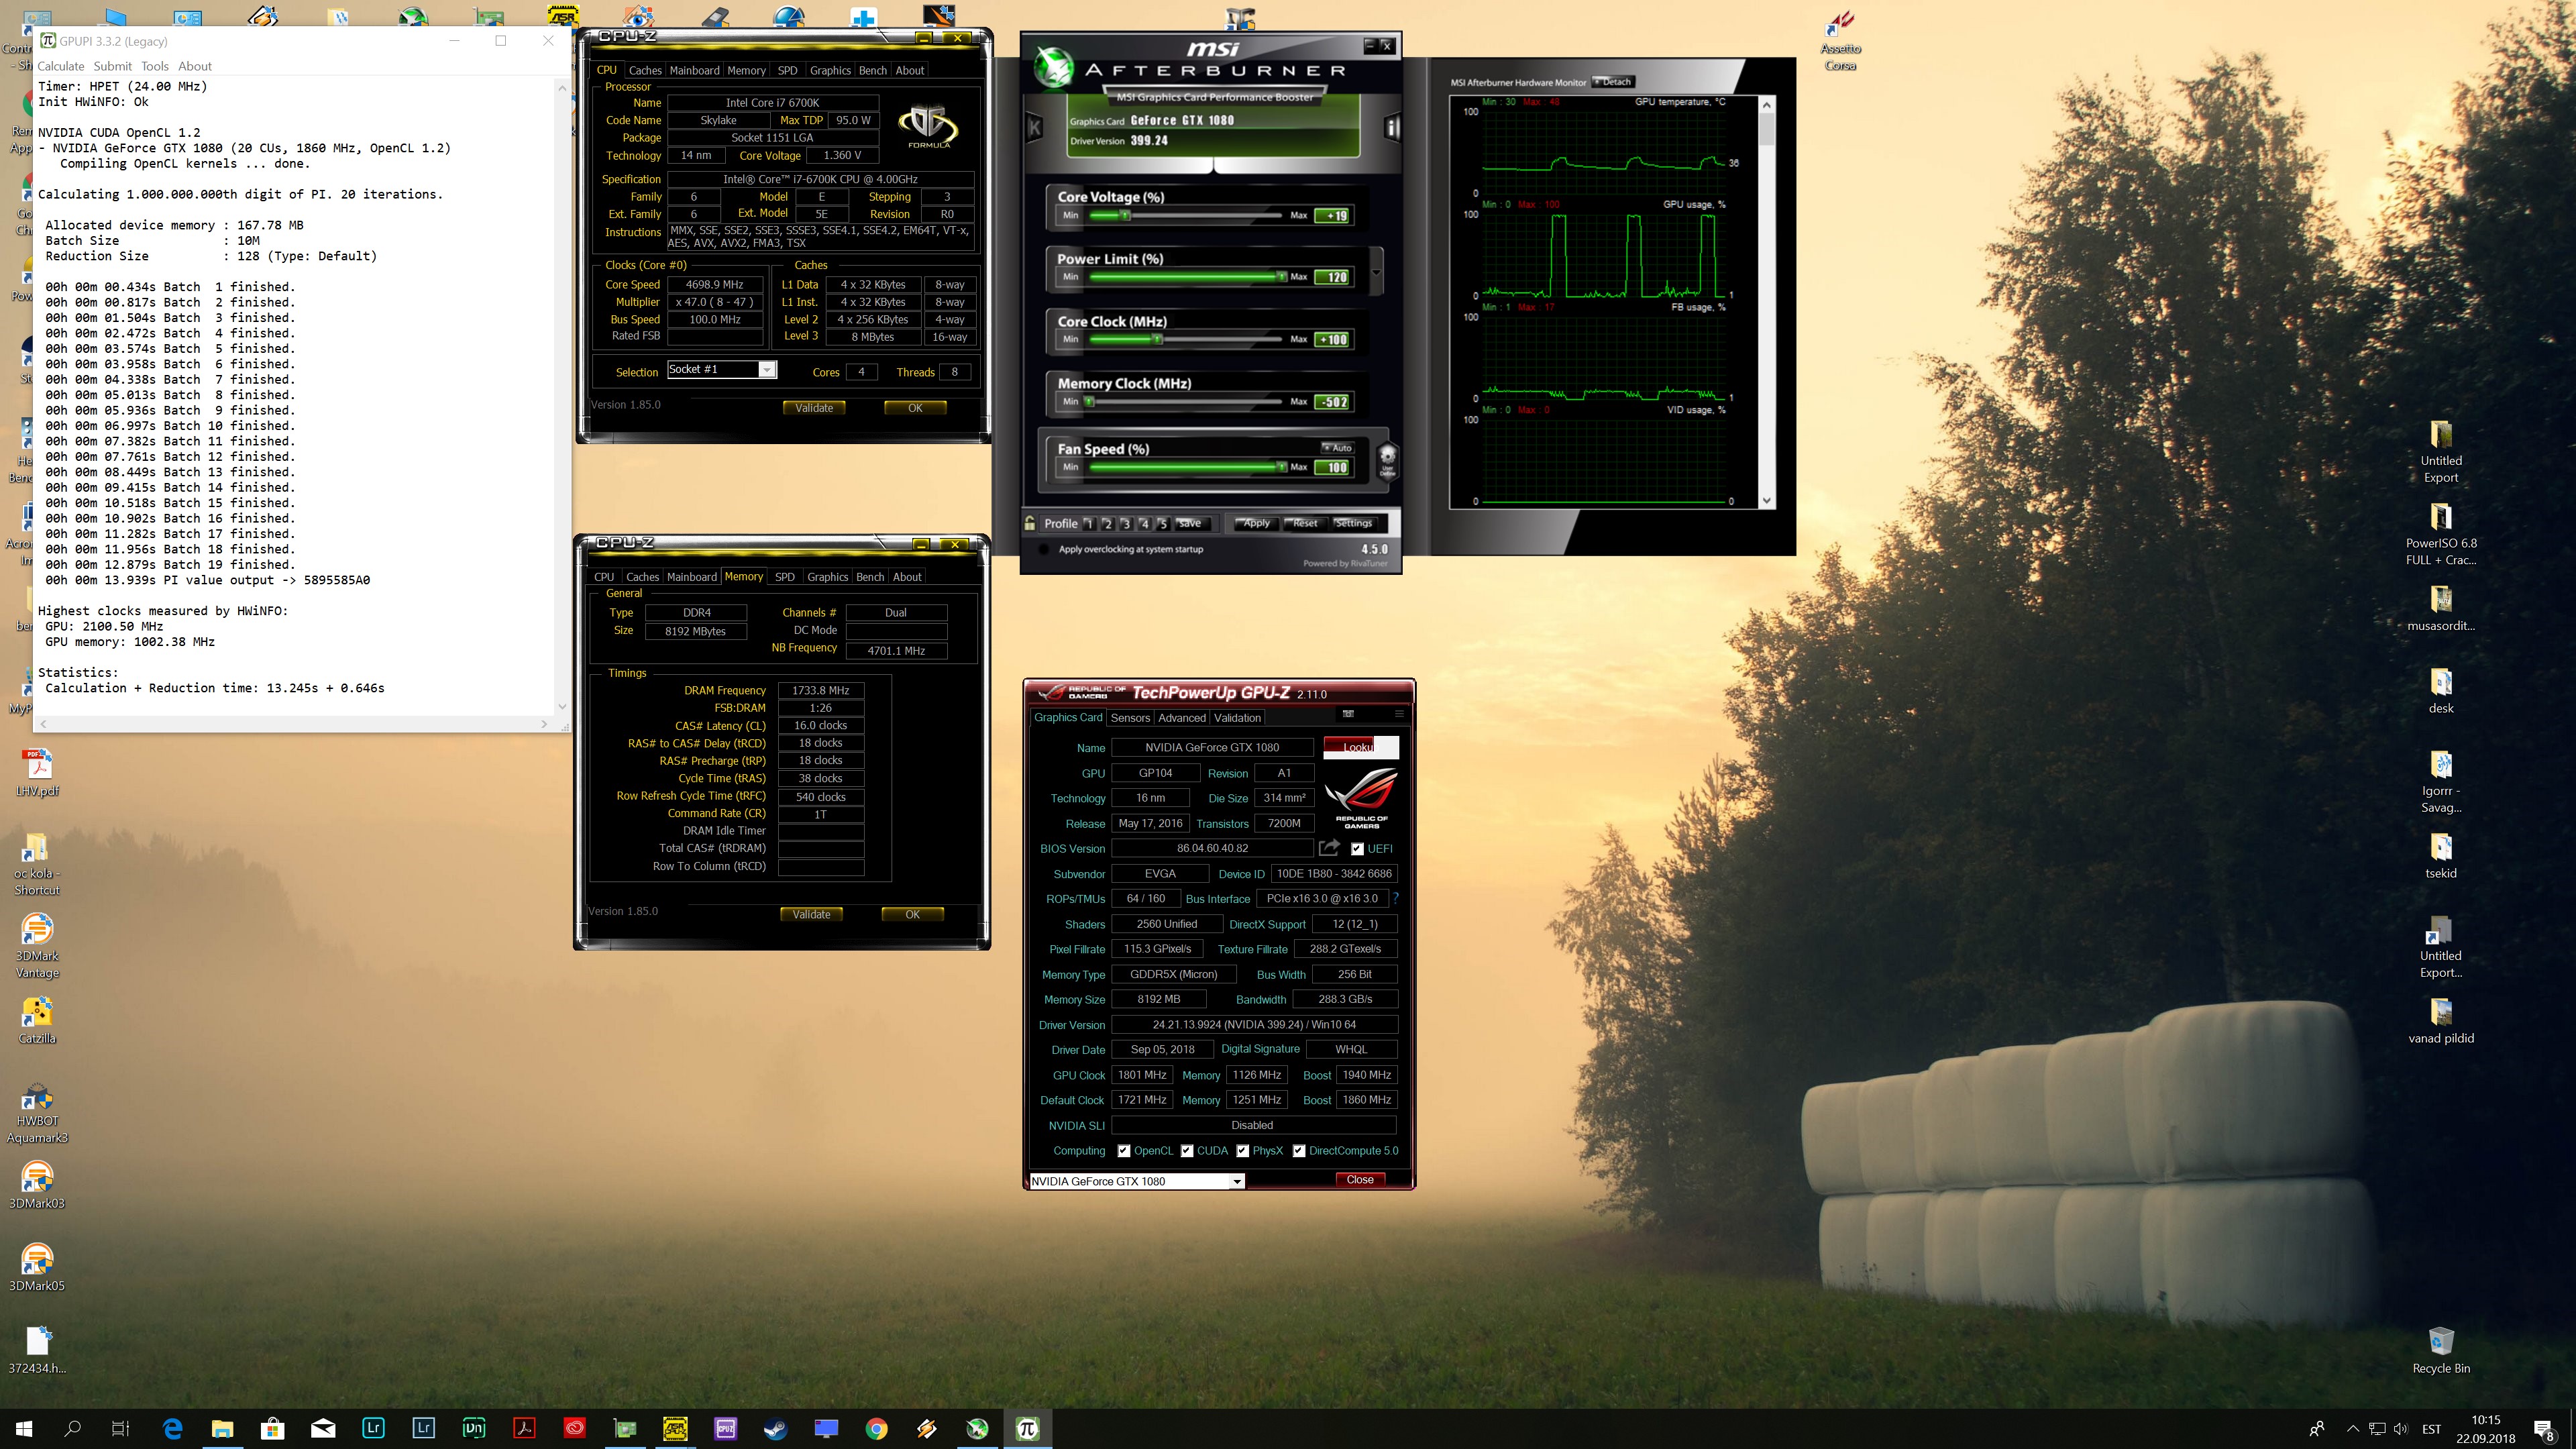Select PowerISO 6.8 desktop folder
Viewport: 2576px width, 1449px height.
[x=2441, y=534]
